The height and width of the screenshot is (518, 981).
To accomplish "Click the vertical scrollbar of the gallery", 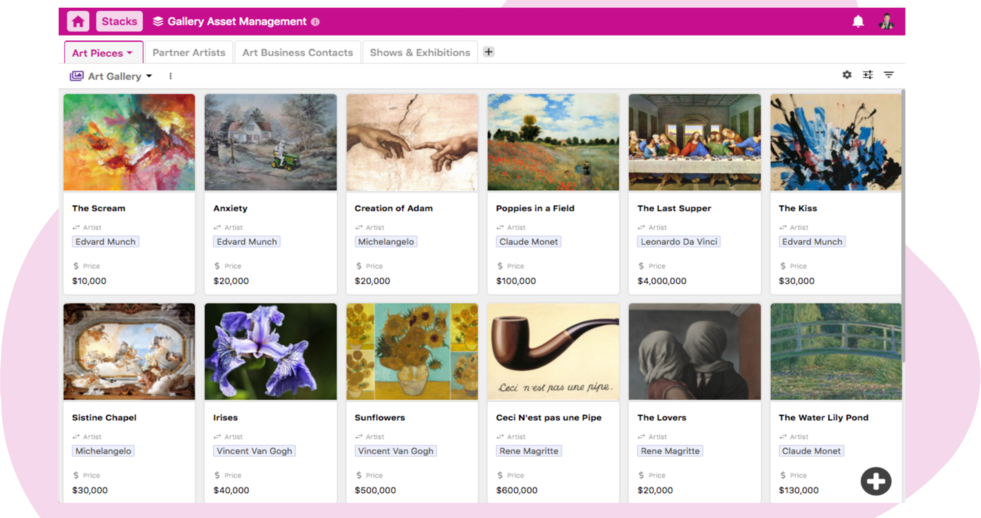I will pyautogui.click(x=903, y=225).
